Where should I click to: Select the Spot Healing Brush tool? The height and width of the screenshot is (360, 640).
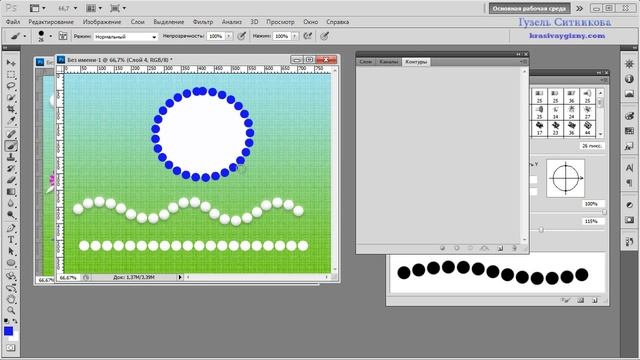(11, 134)
